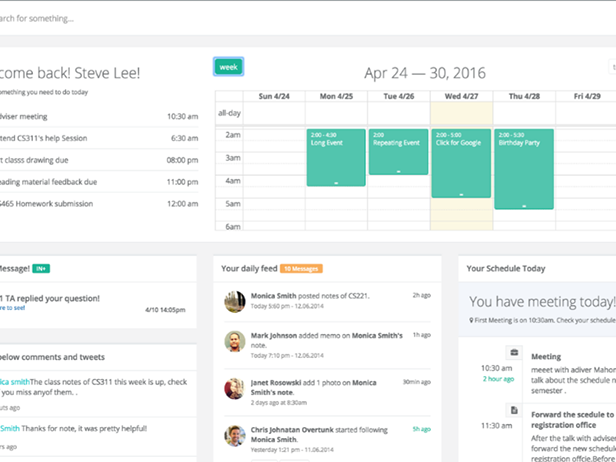Click the Forward the scedule to registration office entry
616x462 pixels.
574,420
